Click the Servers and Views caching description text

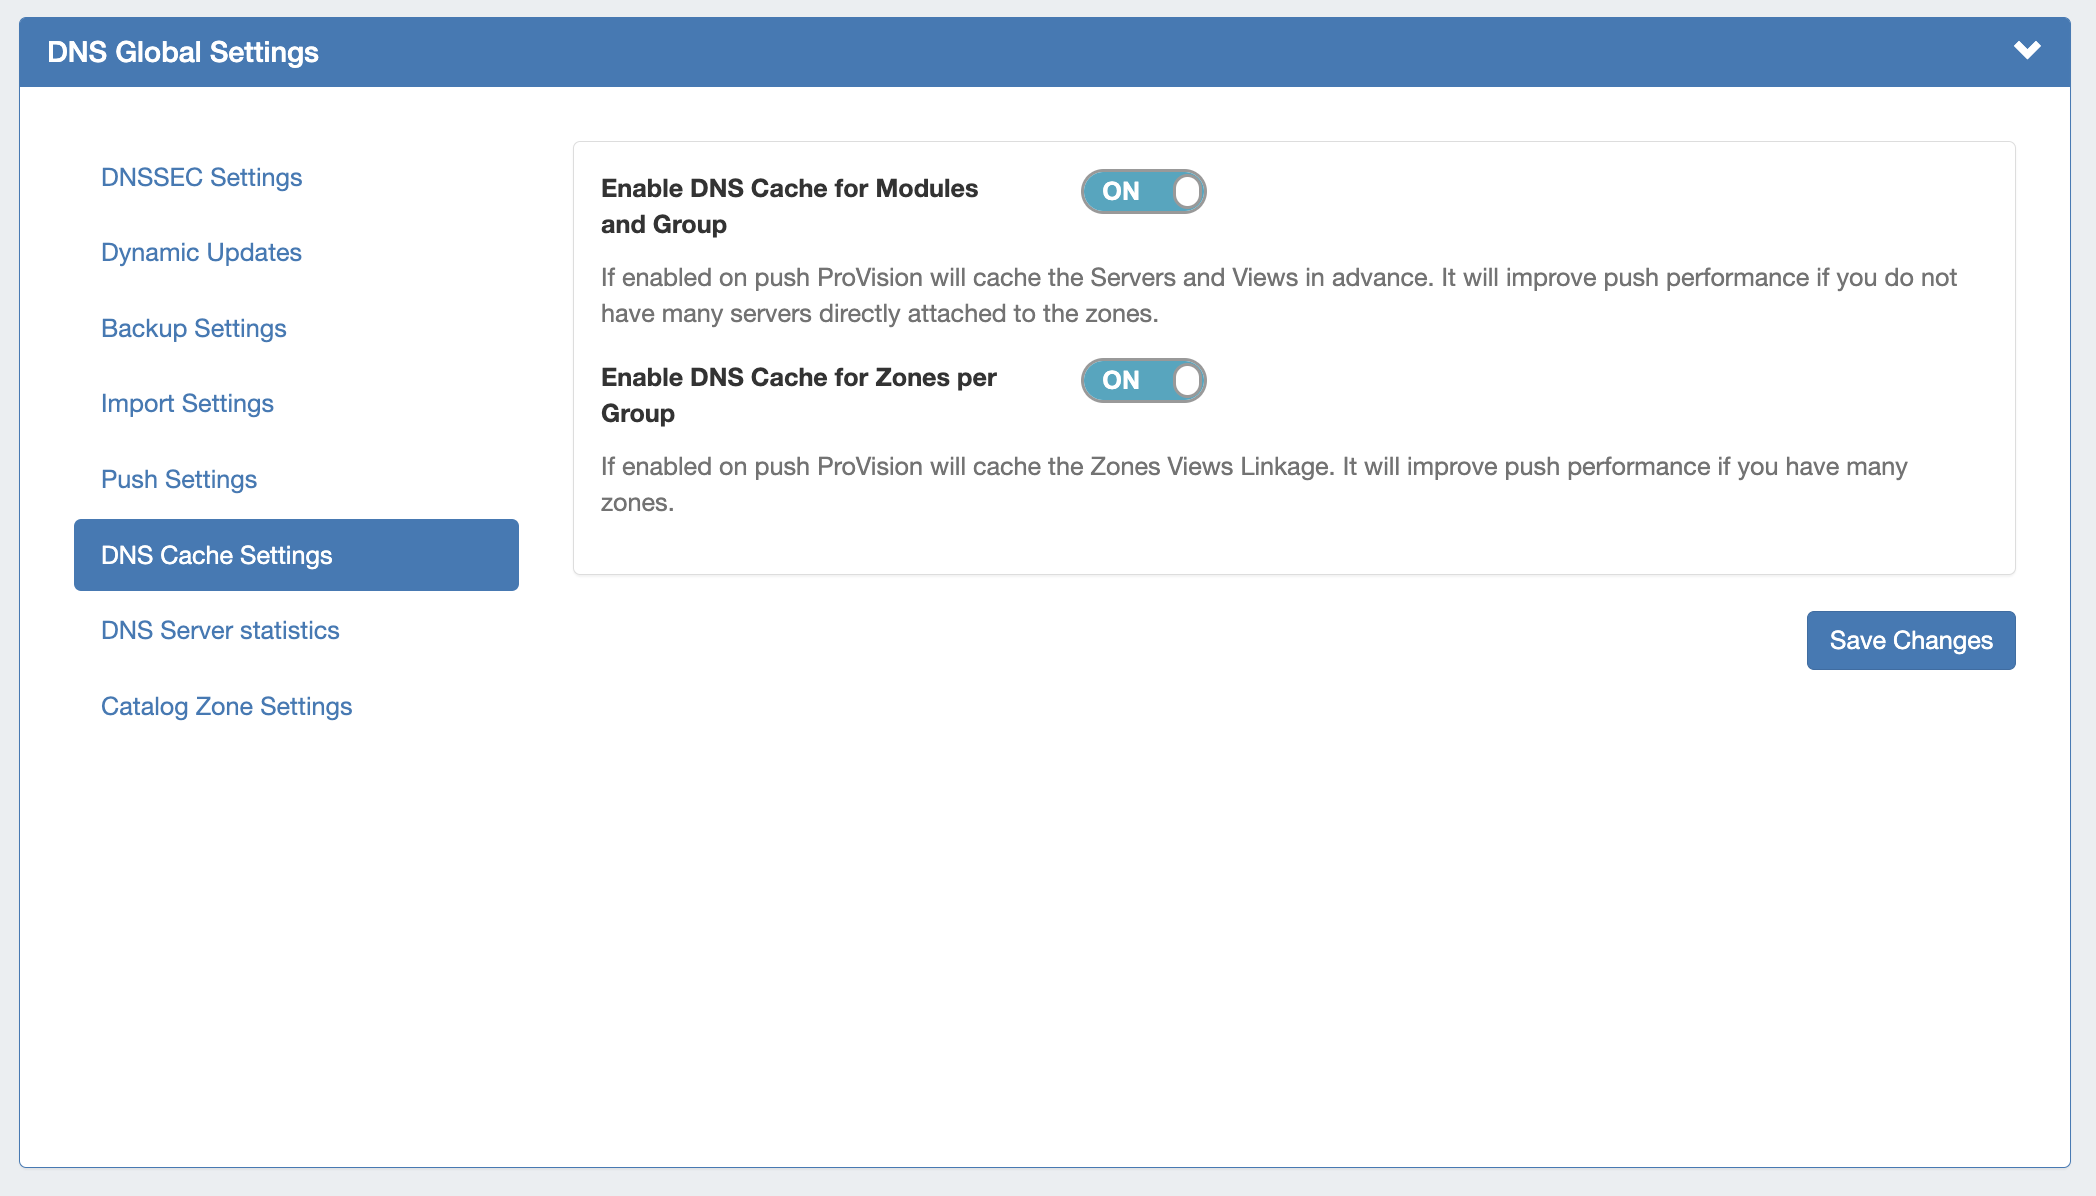tap(1278, 295)
